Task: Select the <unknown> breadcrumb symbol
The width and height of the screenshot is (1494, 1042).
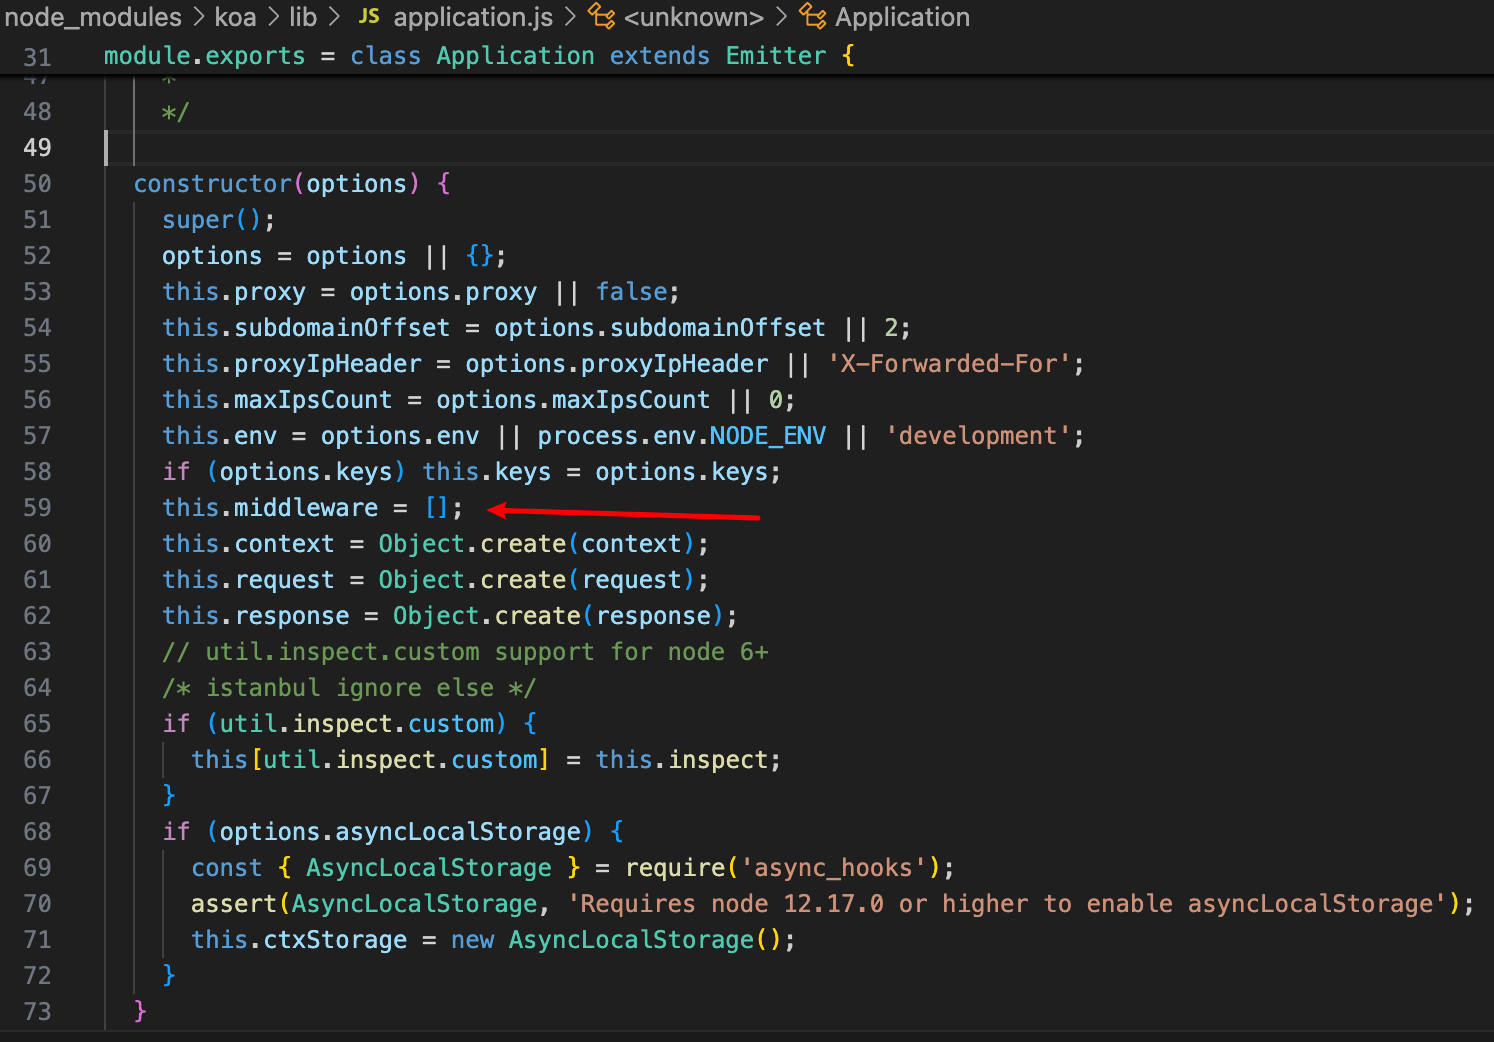Action: (694, 17)
